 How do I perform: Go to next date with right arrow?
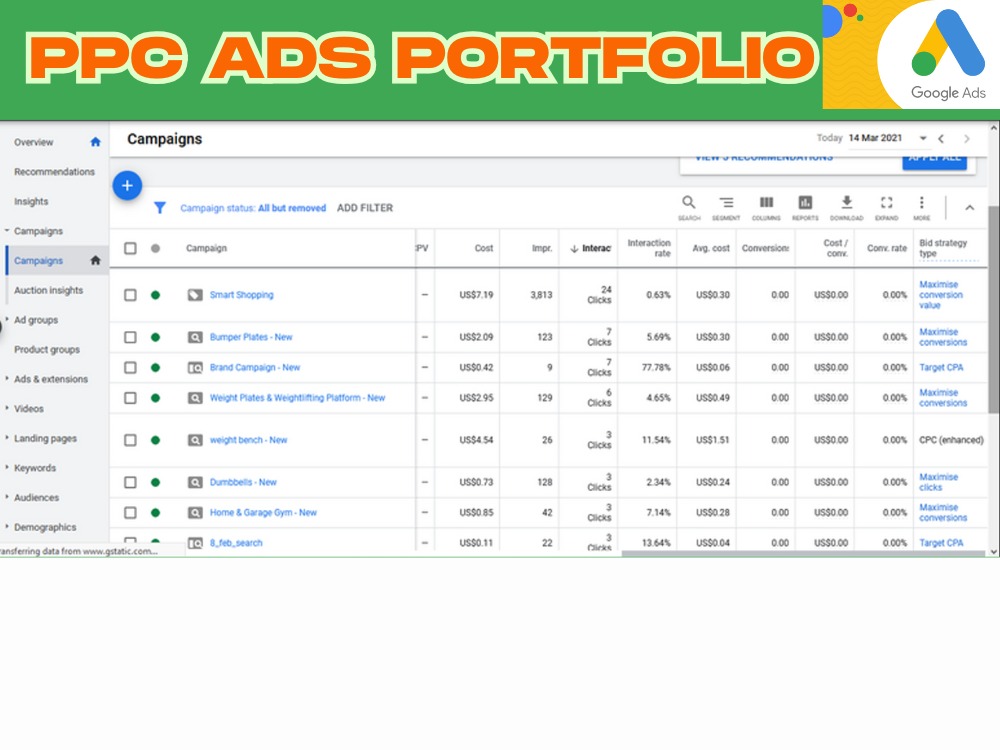coord(967,138)
